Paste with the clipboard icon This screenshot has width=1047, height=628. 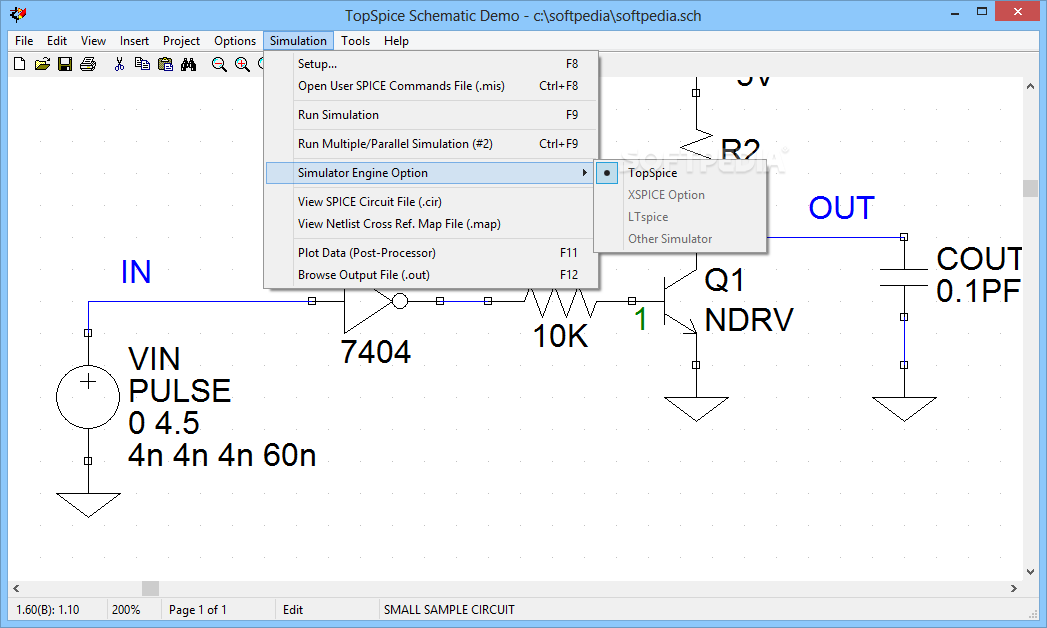[165, 64]
